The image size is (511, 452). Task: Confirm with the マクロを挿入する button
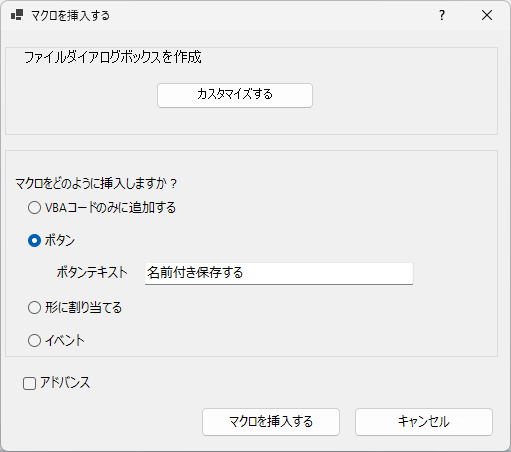pos(271,422)
